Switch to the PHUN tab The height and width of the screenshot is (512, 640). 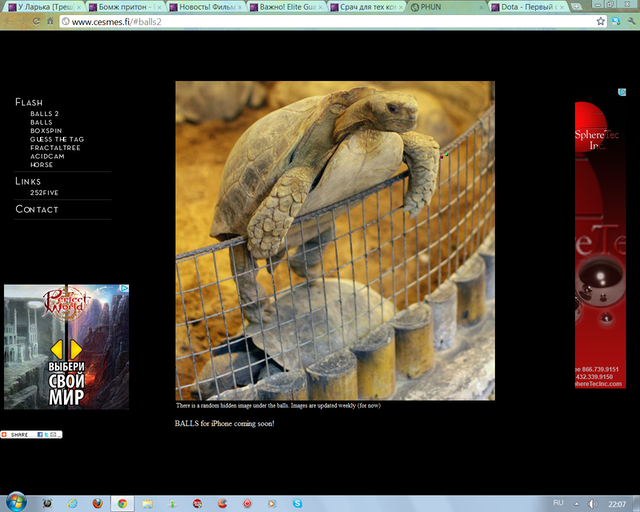[445, 6]
